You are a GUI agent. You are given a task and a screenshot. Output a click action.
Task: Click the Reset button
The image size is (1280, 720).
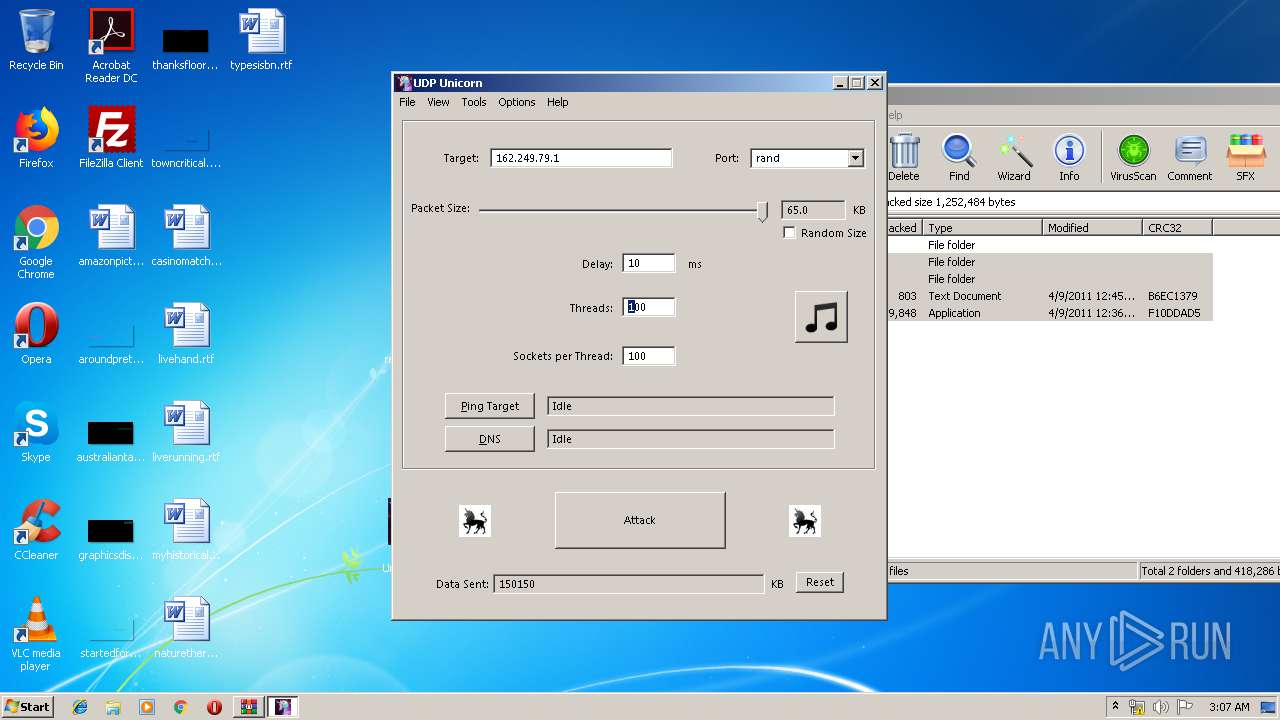click(820, 582)
